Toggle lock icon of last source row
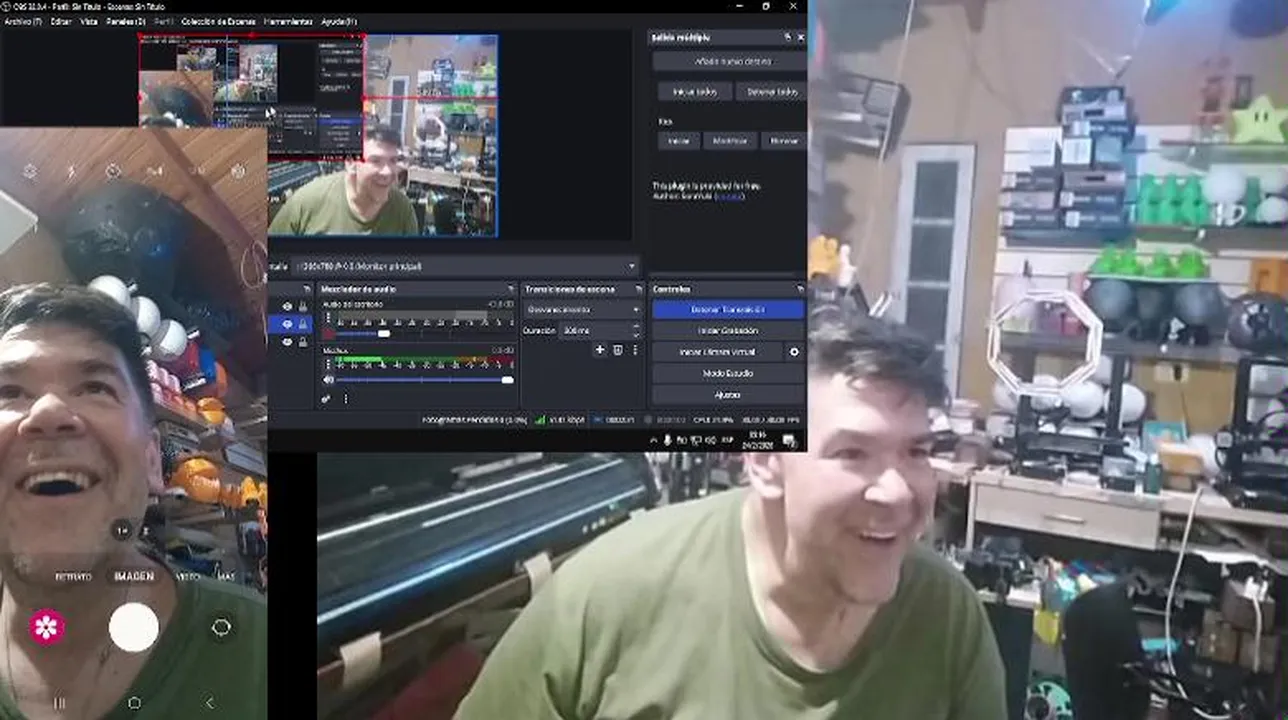Image resolution: width=1288 pixels, height=720 pixels. point(303,342)
